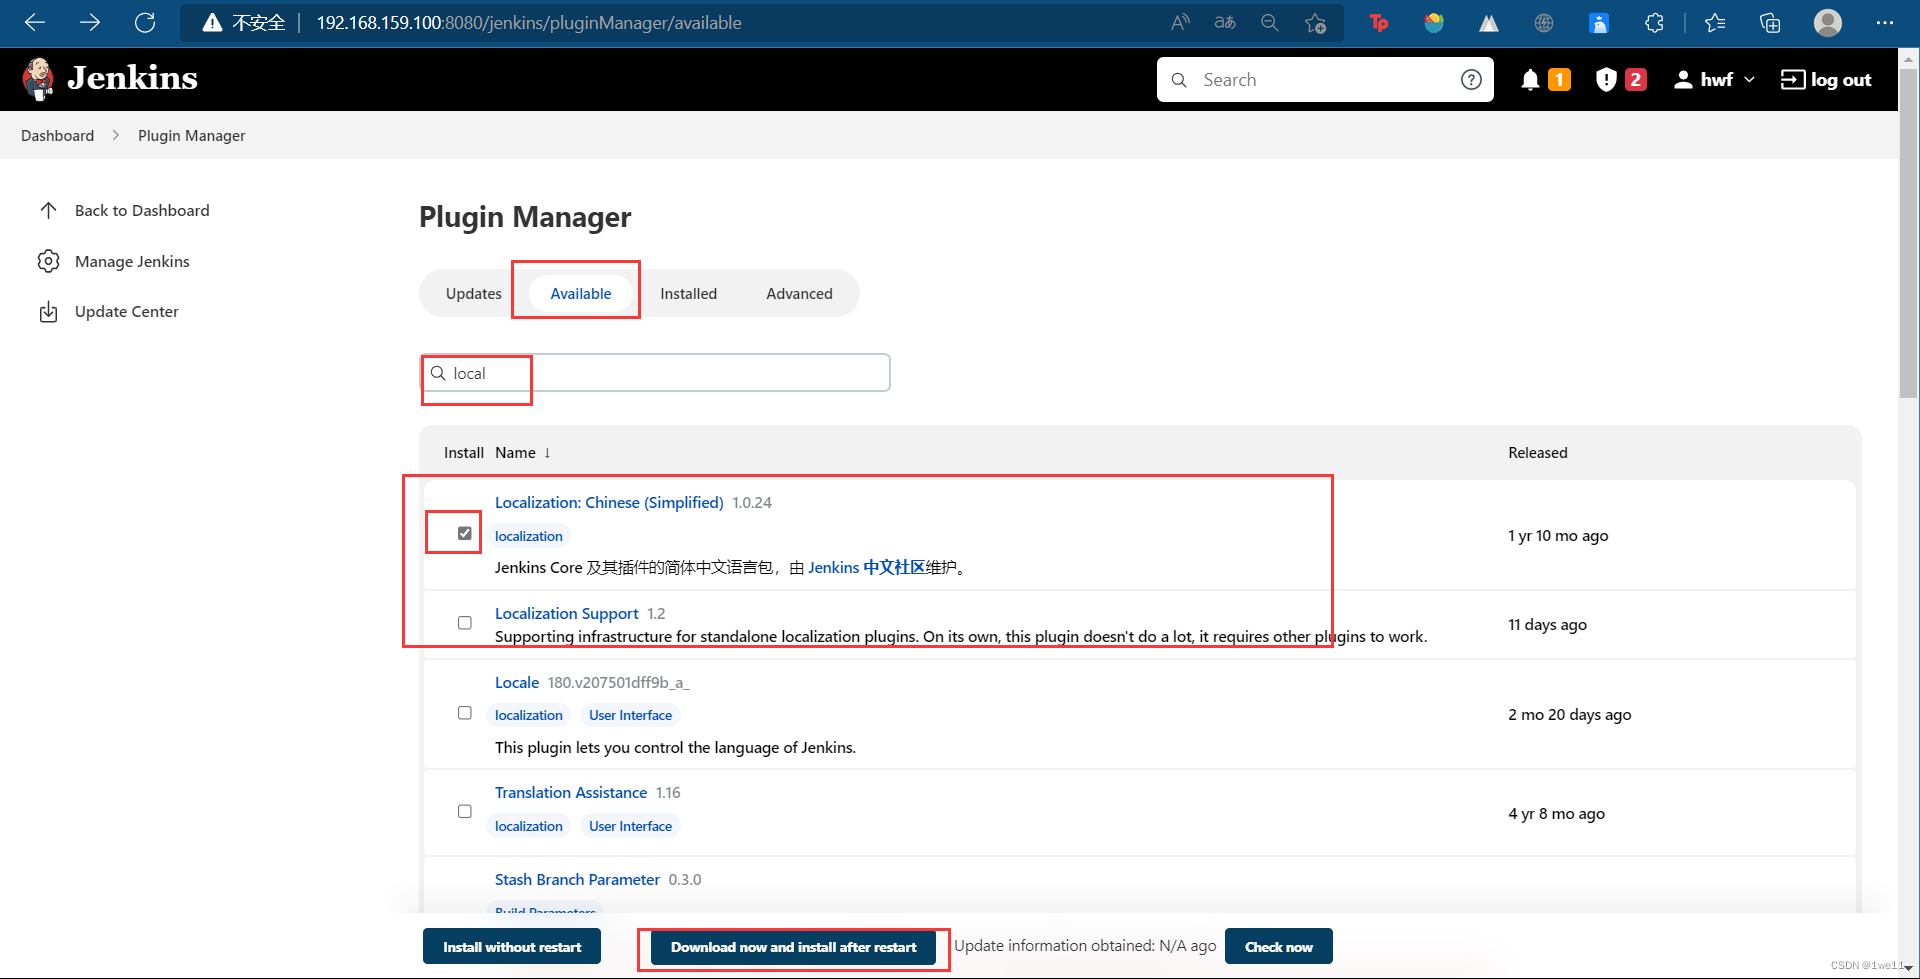The image size is (1920, 979).
Task: Check the Locale plugin checkbox
Action: (x=465, y=713)
